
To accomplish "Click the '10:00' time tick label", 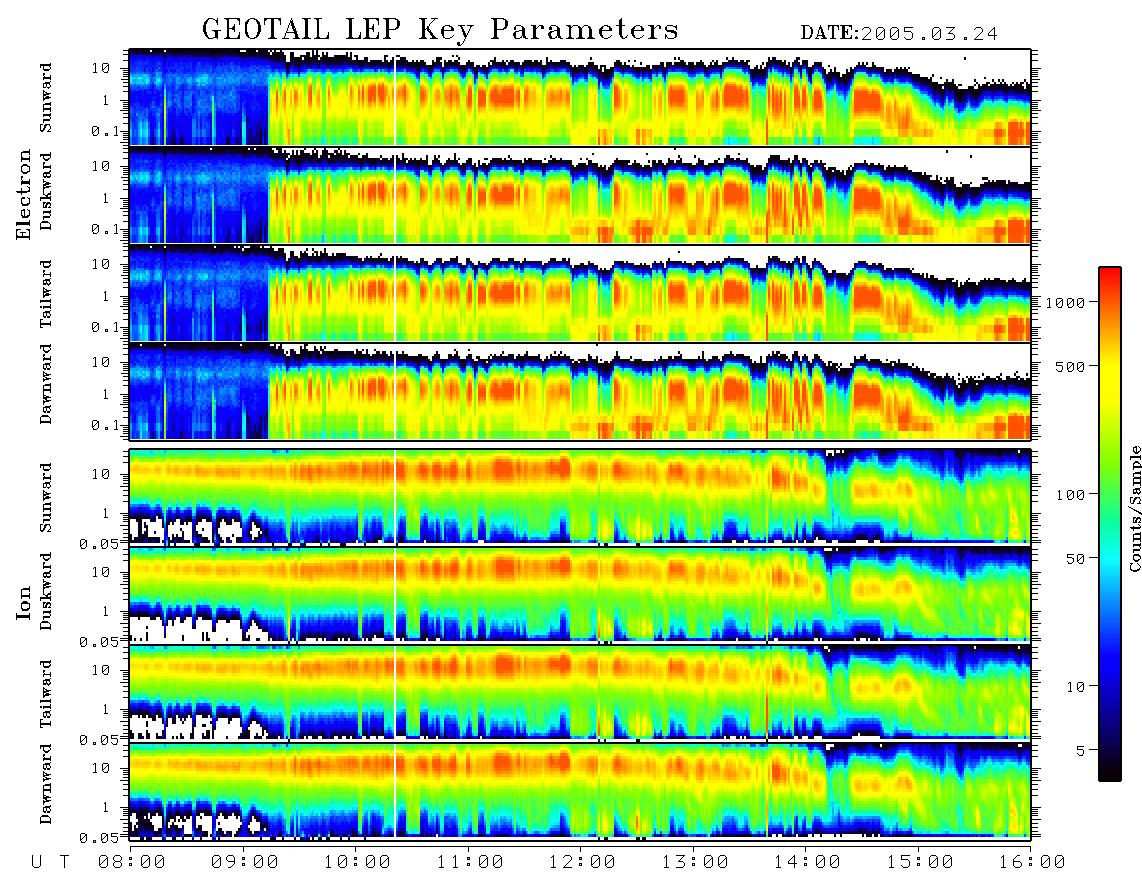I will 357,862.
